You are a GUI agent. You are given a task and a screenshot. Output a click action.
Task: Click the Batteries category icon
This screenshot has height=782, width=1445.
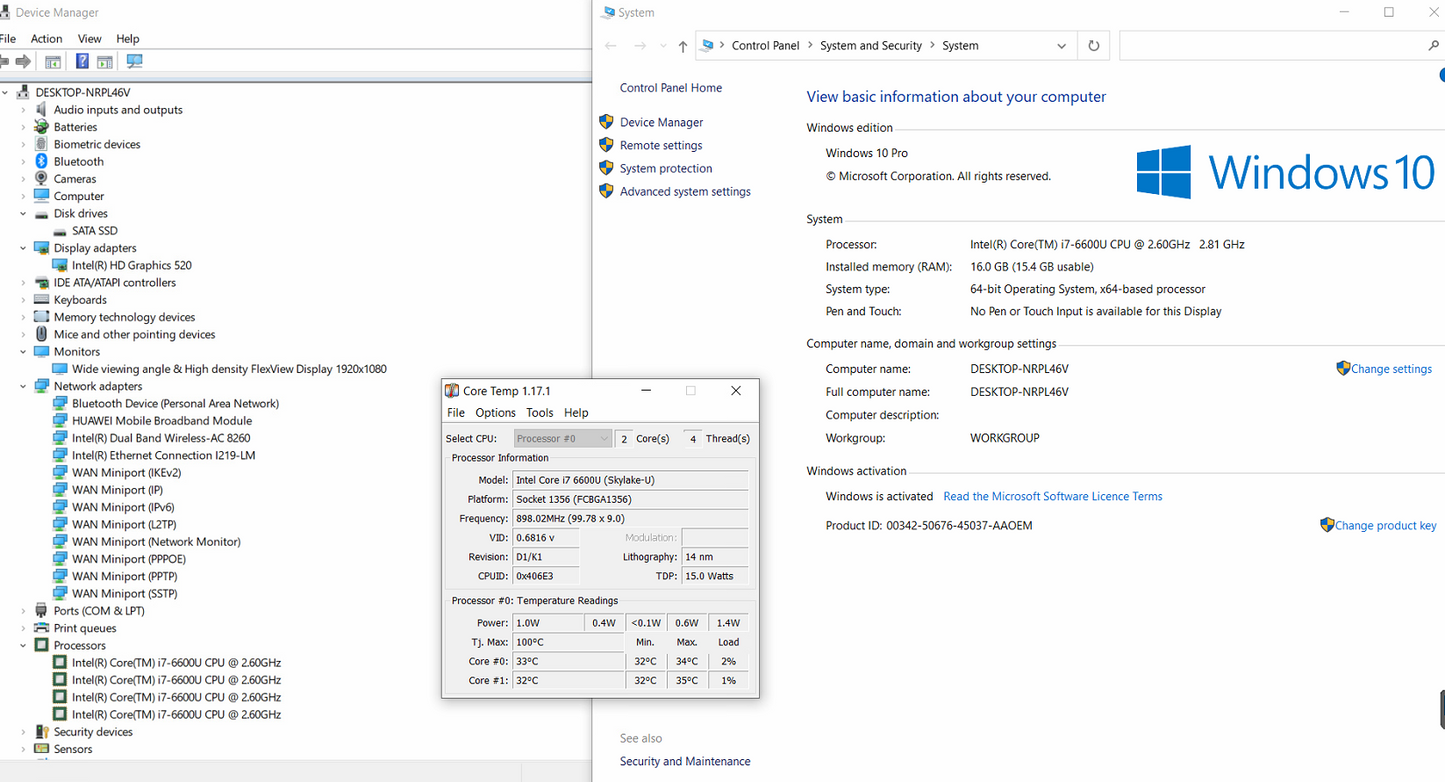click(x=41, y=127)
